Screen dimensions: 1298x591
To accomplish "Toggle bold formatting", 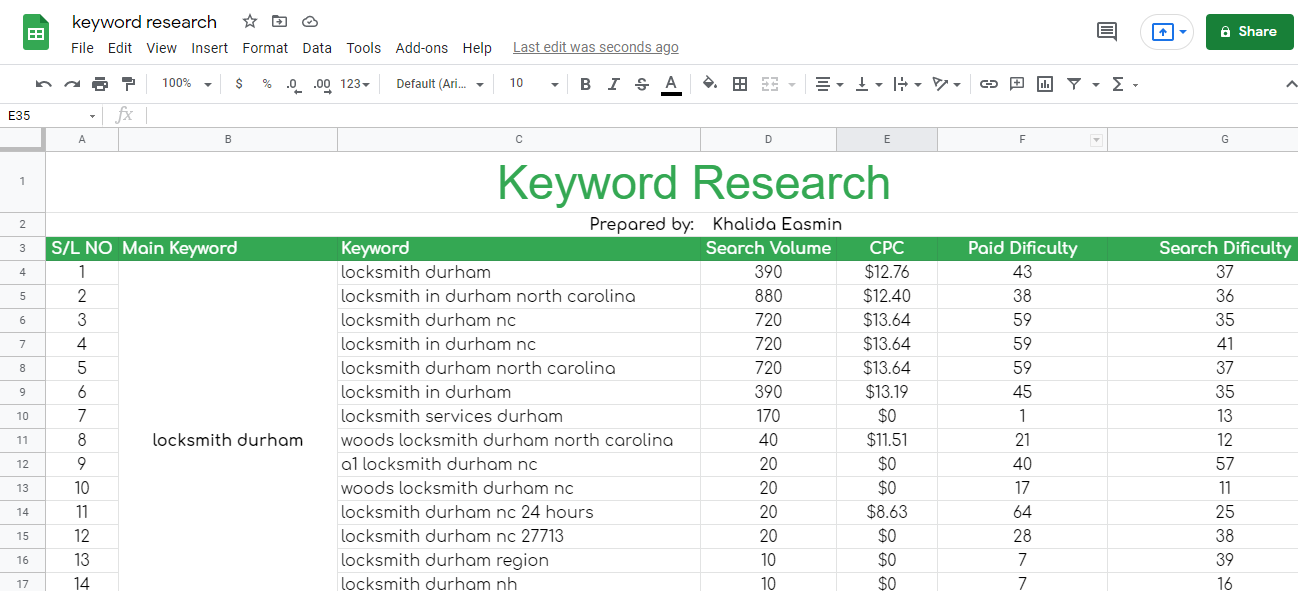I will 585,84.
